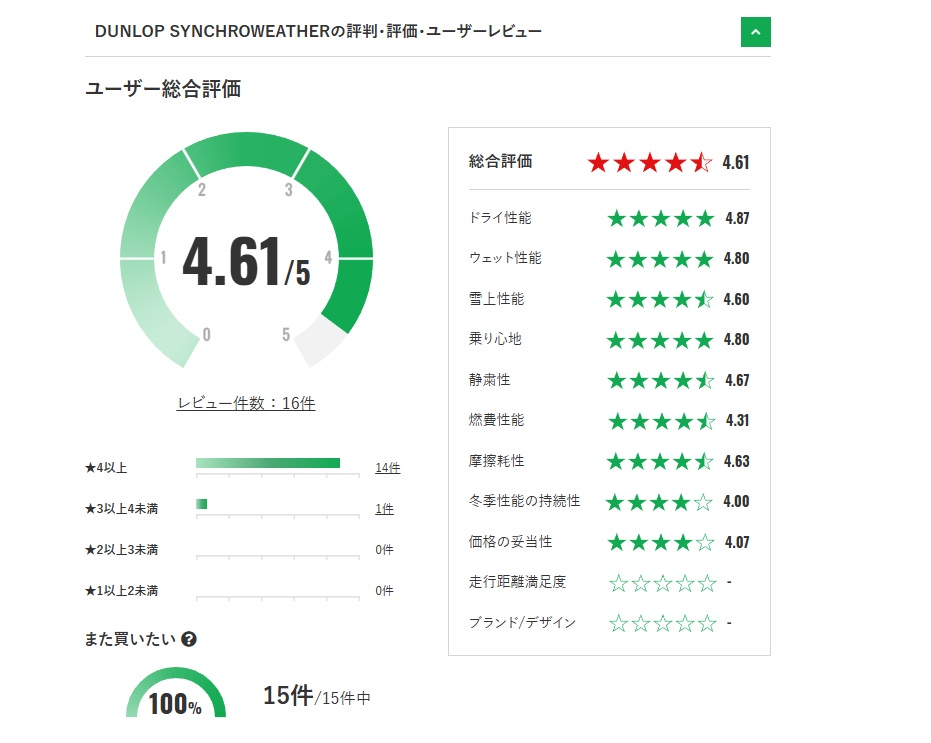Click the question mark help icon
This screenshot has width=931, height=743.
coord(189,640)
